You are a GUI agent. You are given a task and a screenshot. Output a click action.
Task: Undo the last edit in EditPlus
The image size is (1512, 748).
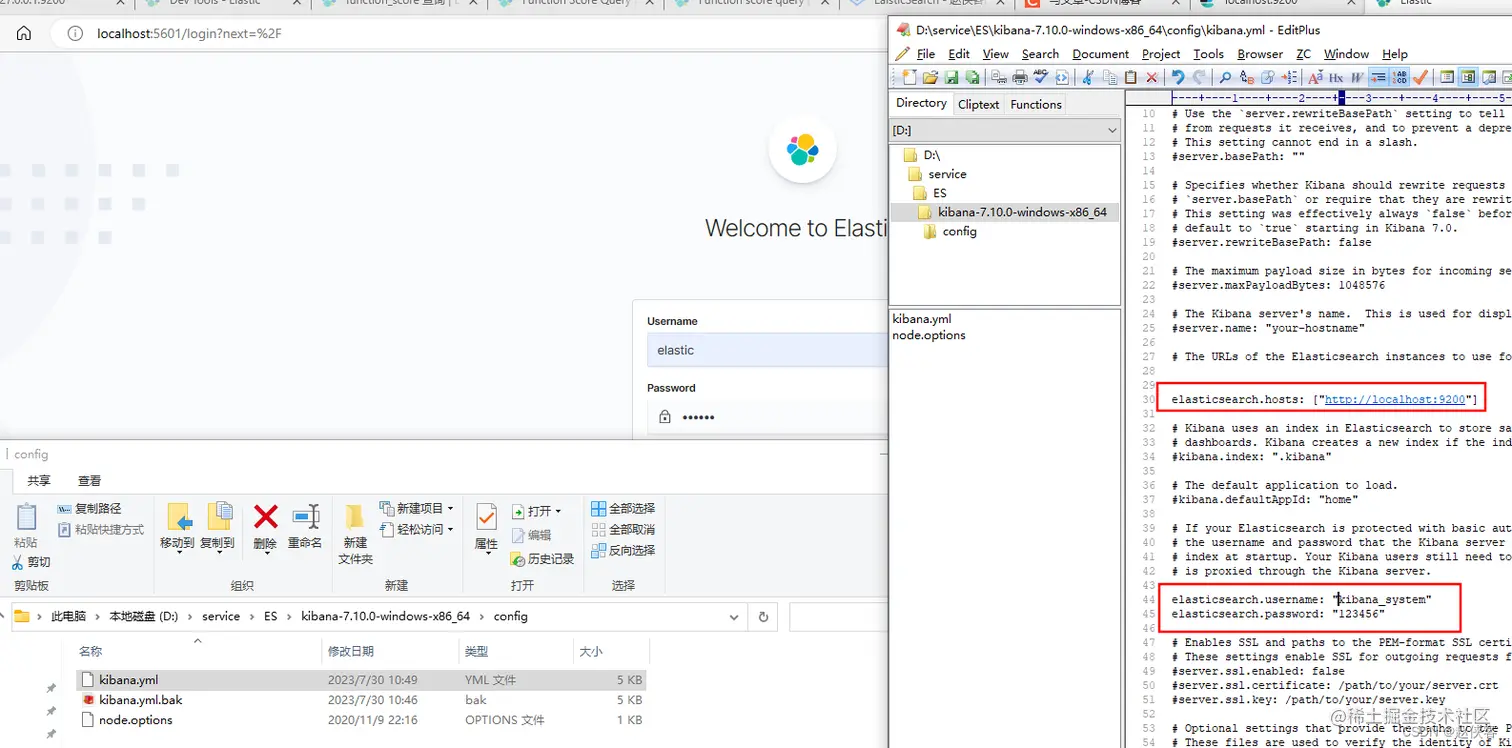(x=1178, y=77)
